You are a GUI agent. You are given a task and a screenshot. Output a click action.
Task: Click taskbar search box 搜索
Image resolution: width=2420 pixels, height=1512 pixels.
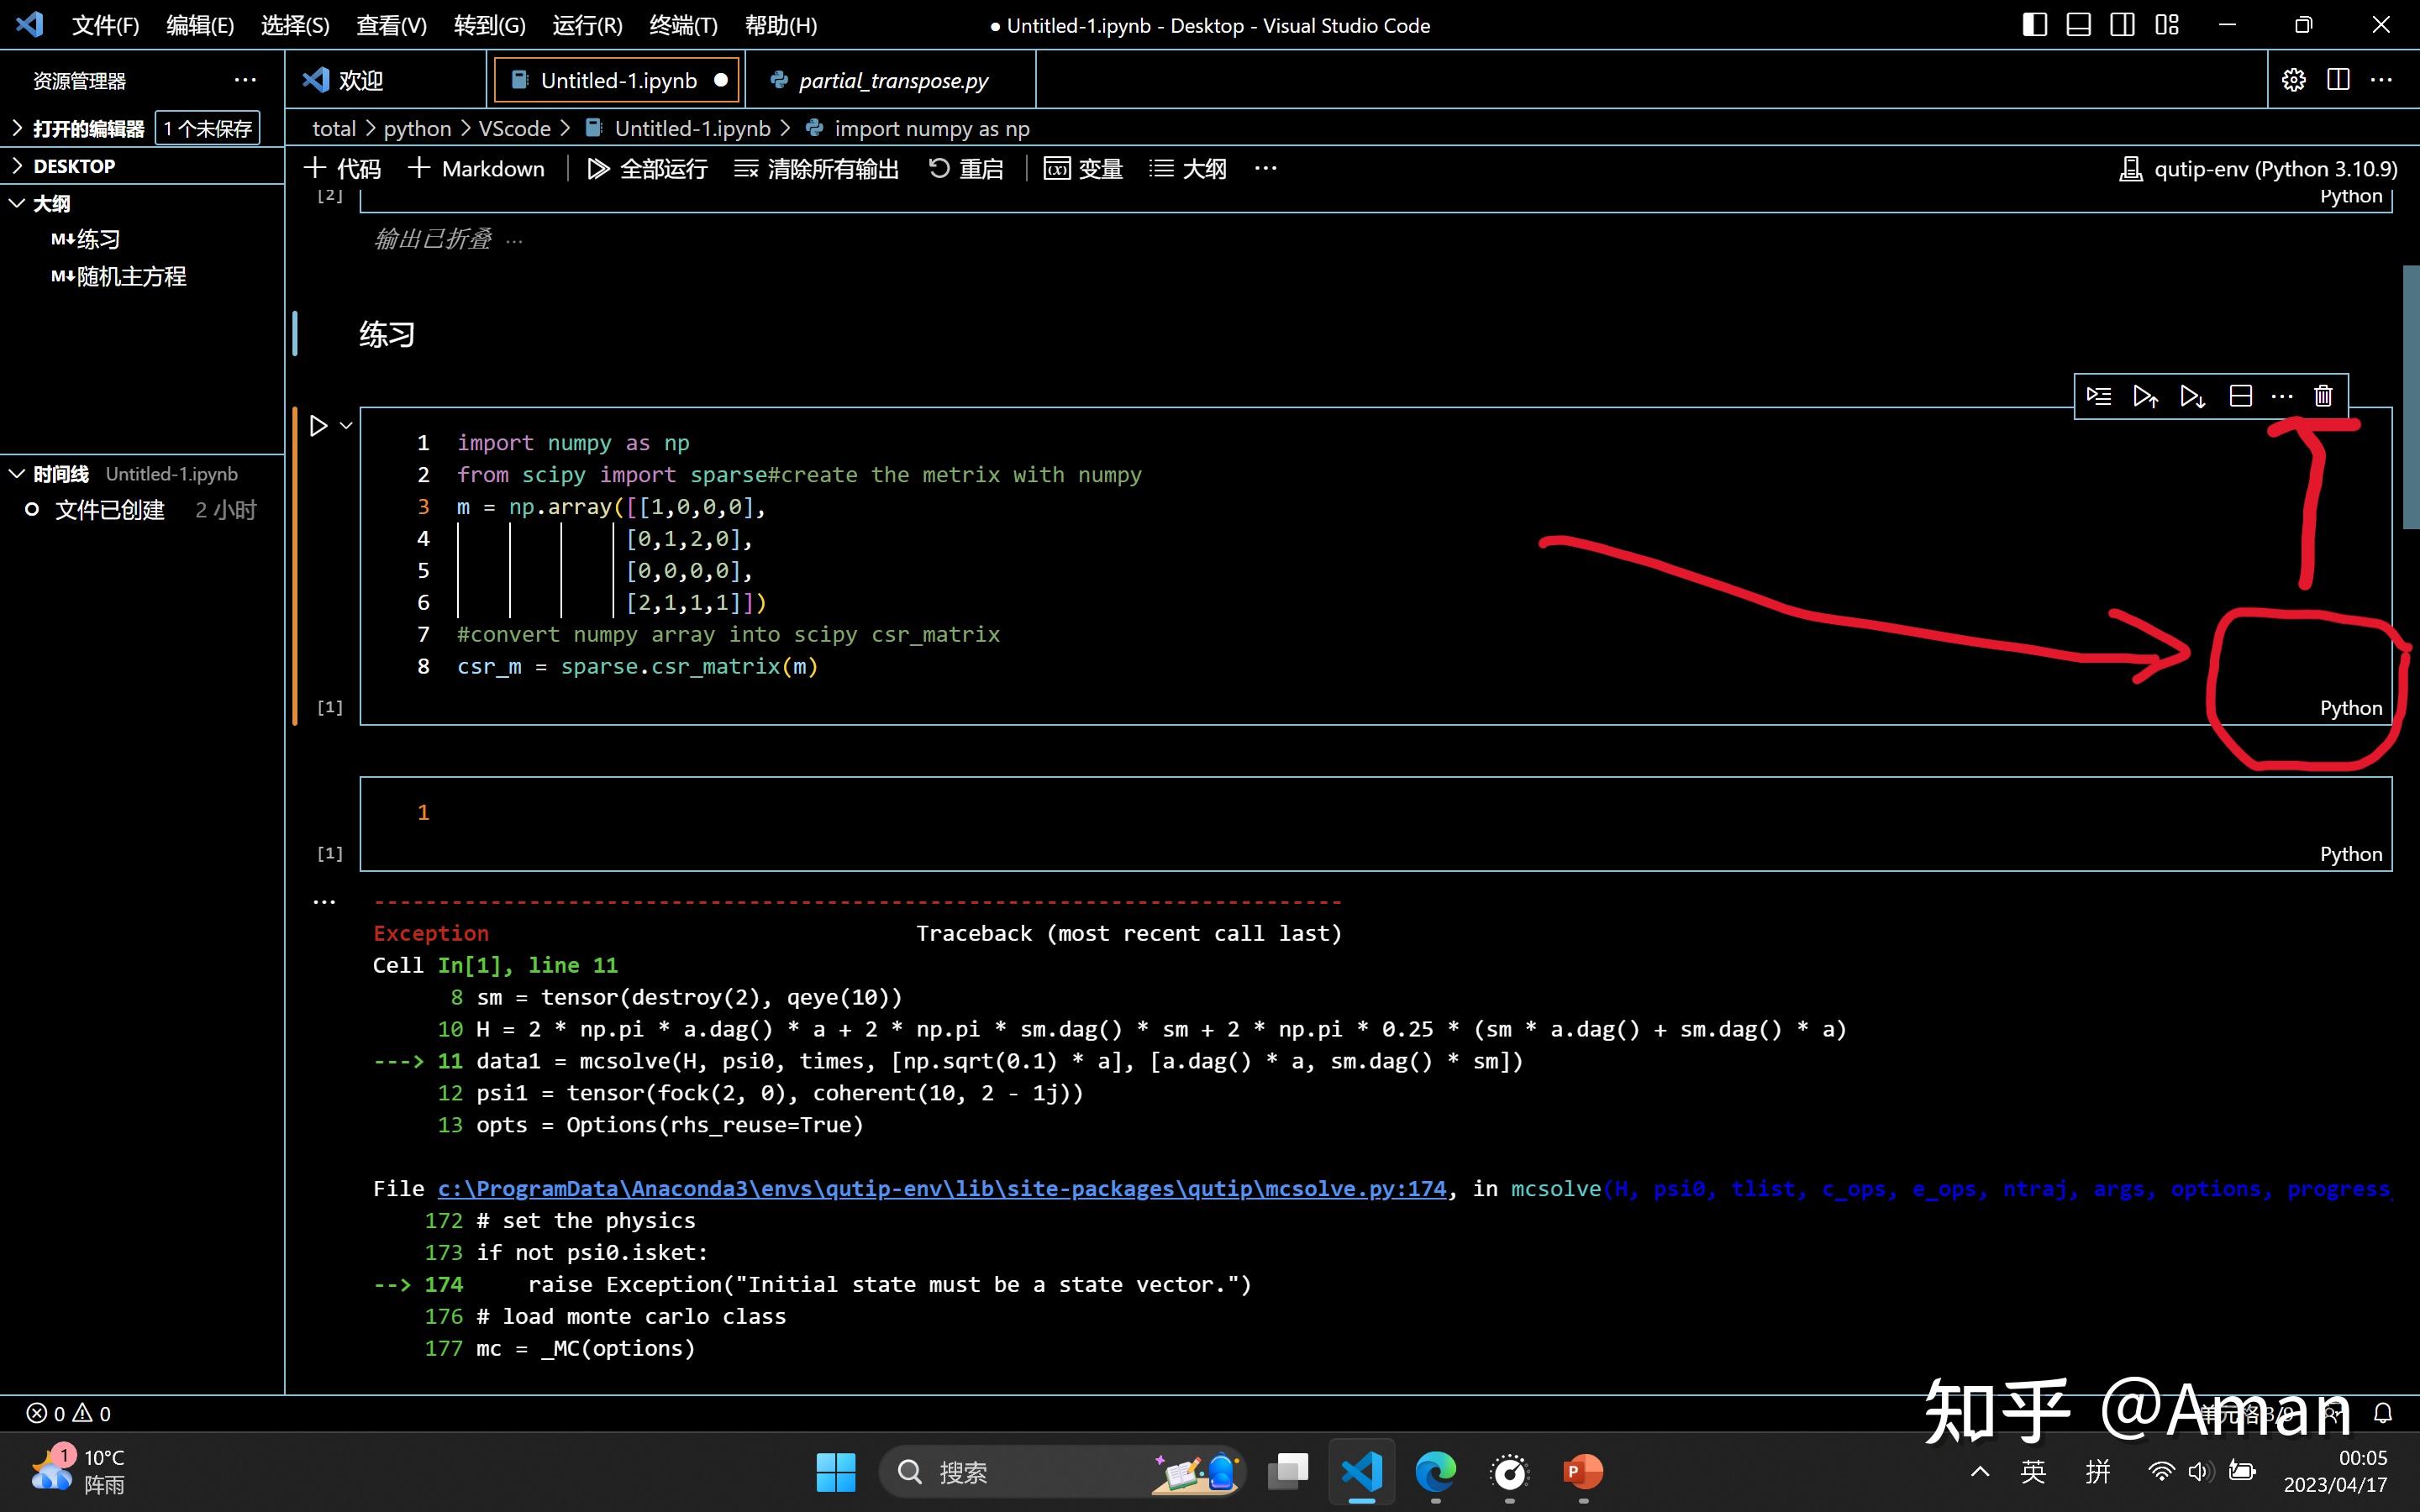click(1062, 1472)
